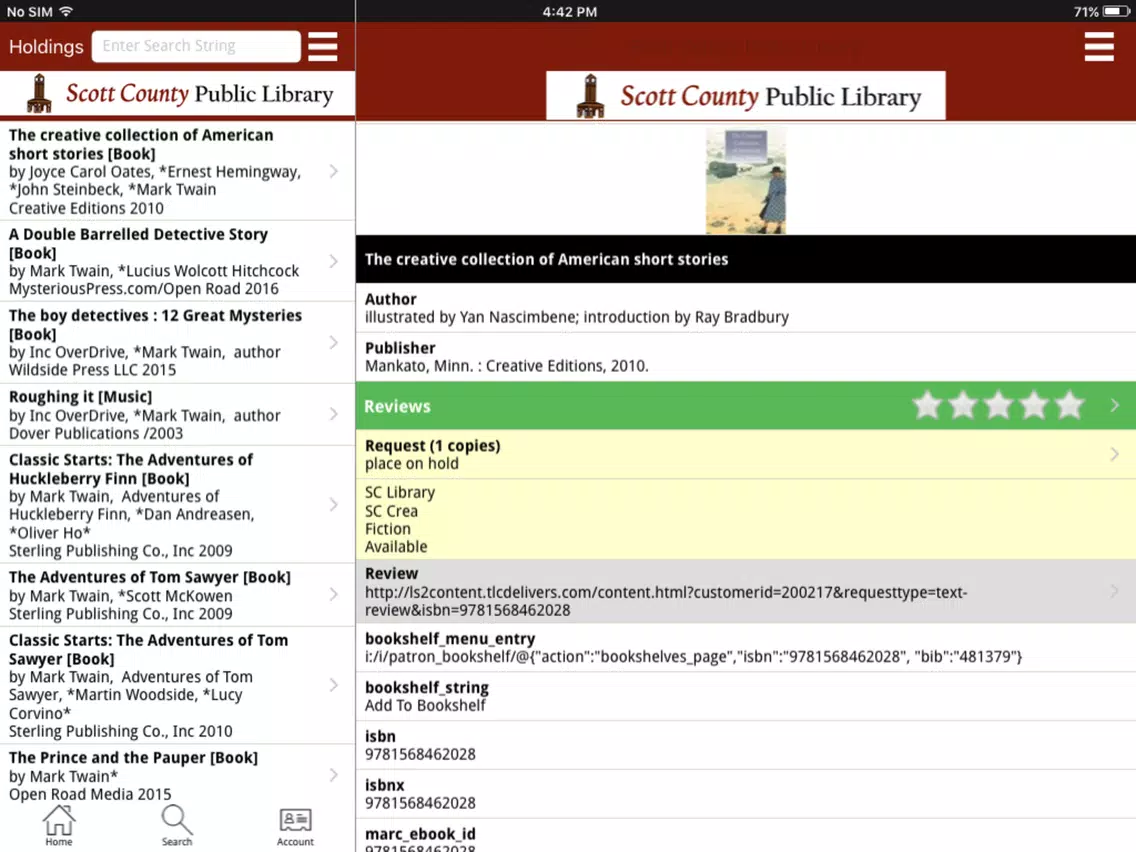Tap Request (1 copies) place on hold
1136x852 pixels.
pos(746,454)
